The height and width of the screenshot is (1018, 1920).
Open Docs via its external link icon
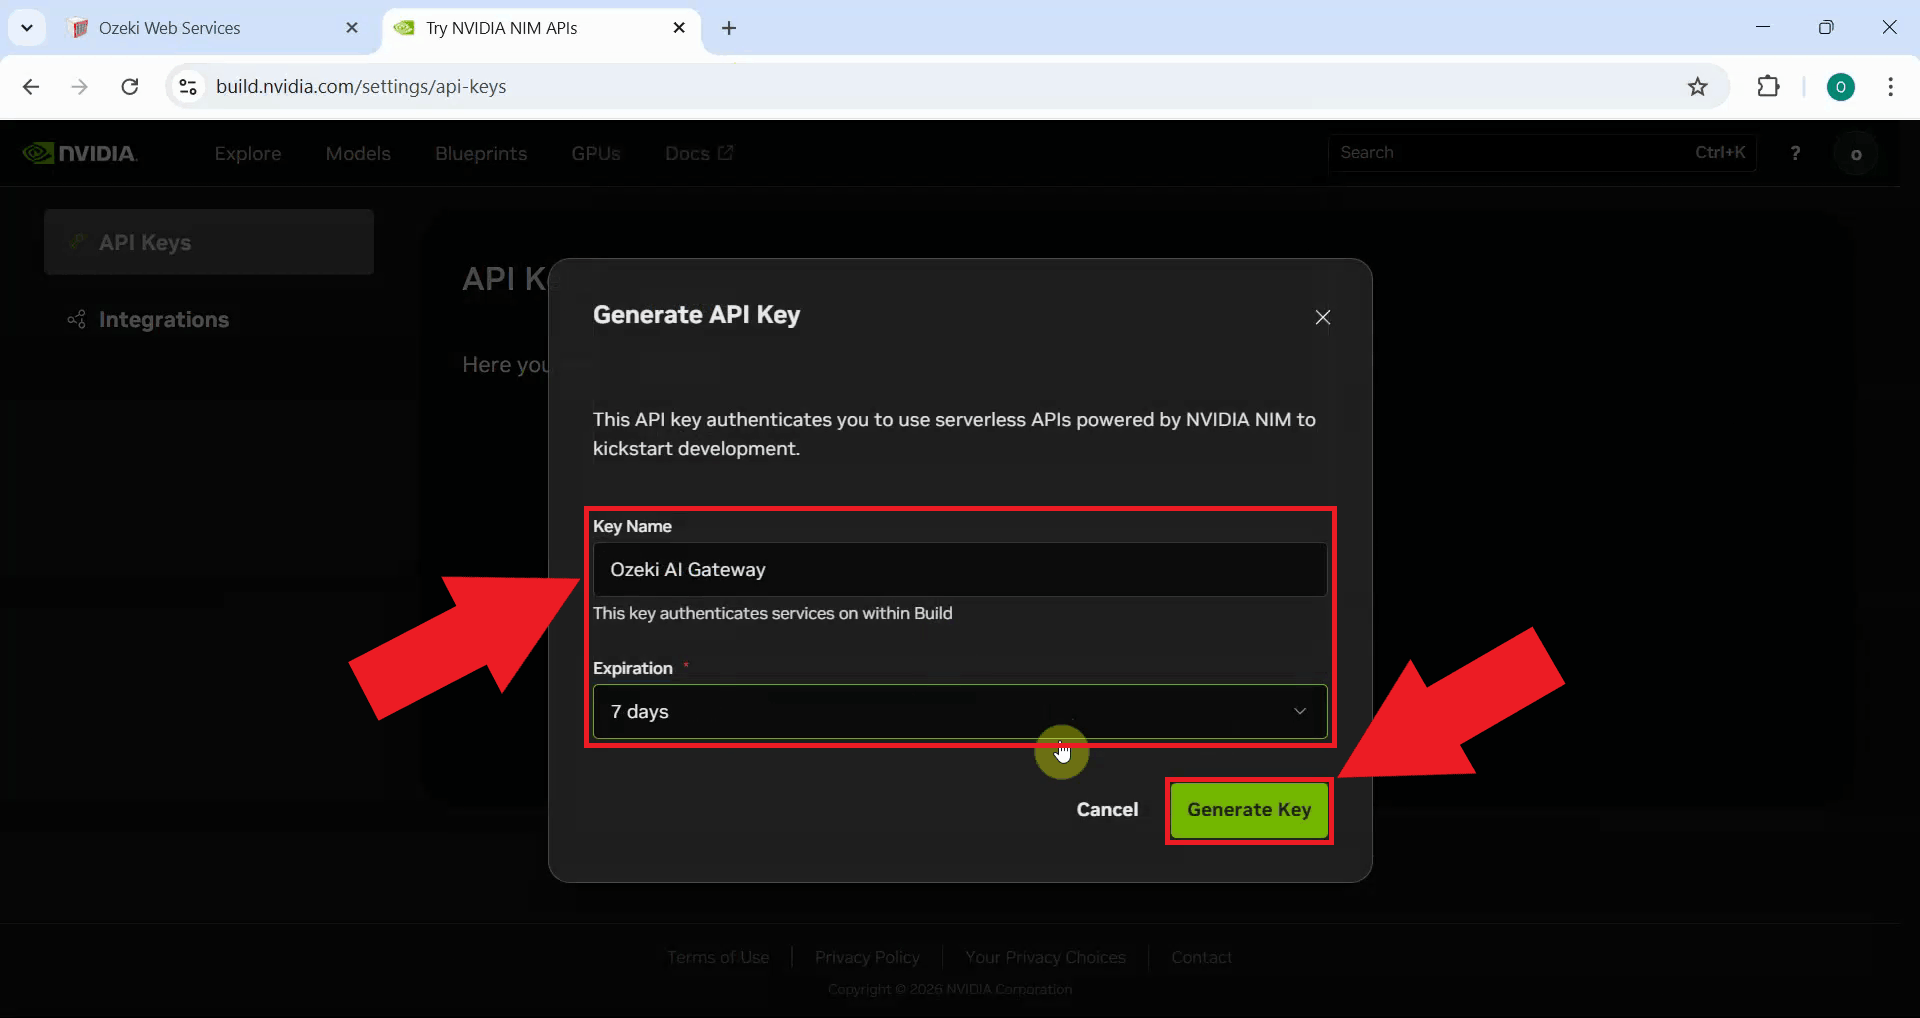coord(727,153)
